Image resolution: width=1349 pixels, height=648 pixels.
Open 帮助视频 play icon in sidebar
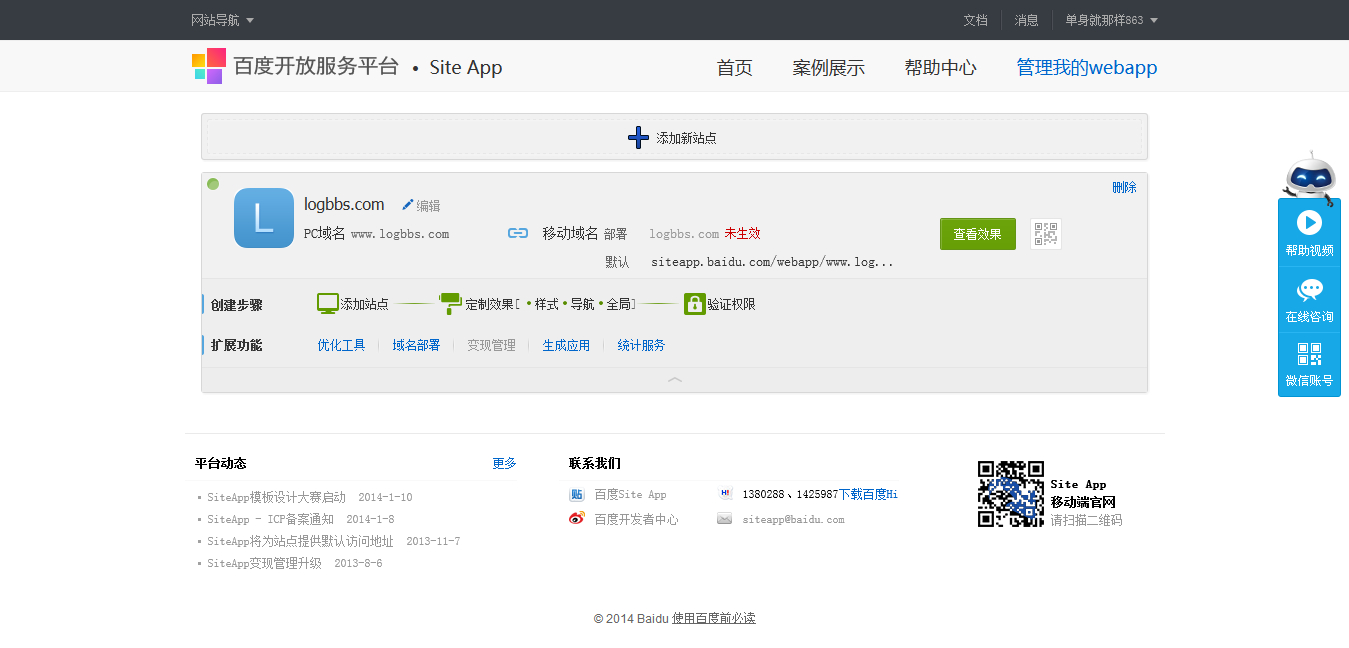point(1309,222)
